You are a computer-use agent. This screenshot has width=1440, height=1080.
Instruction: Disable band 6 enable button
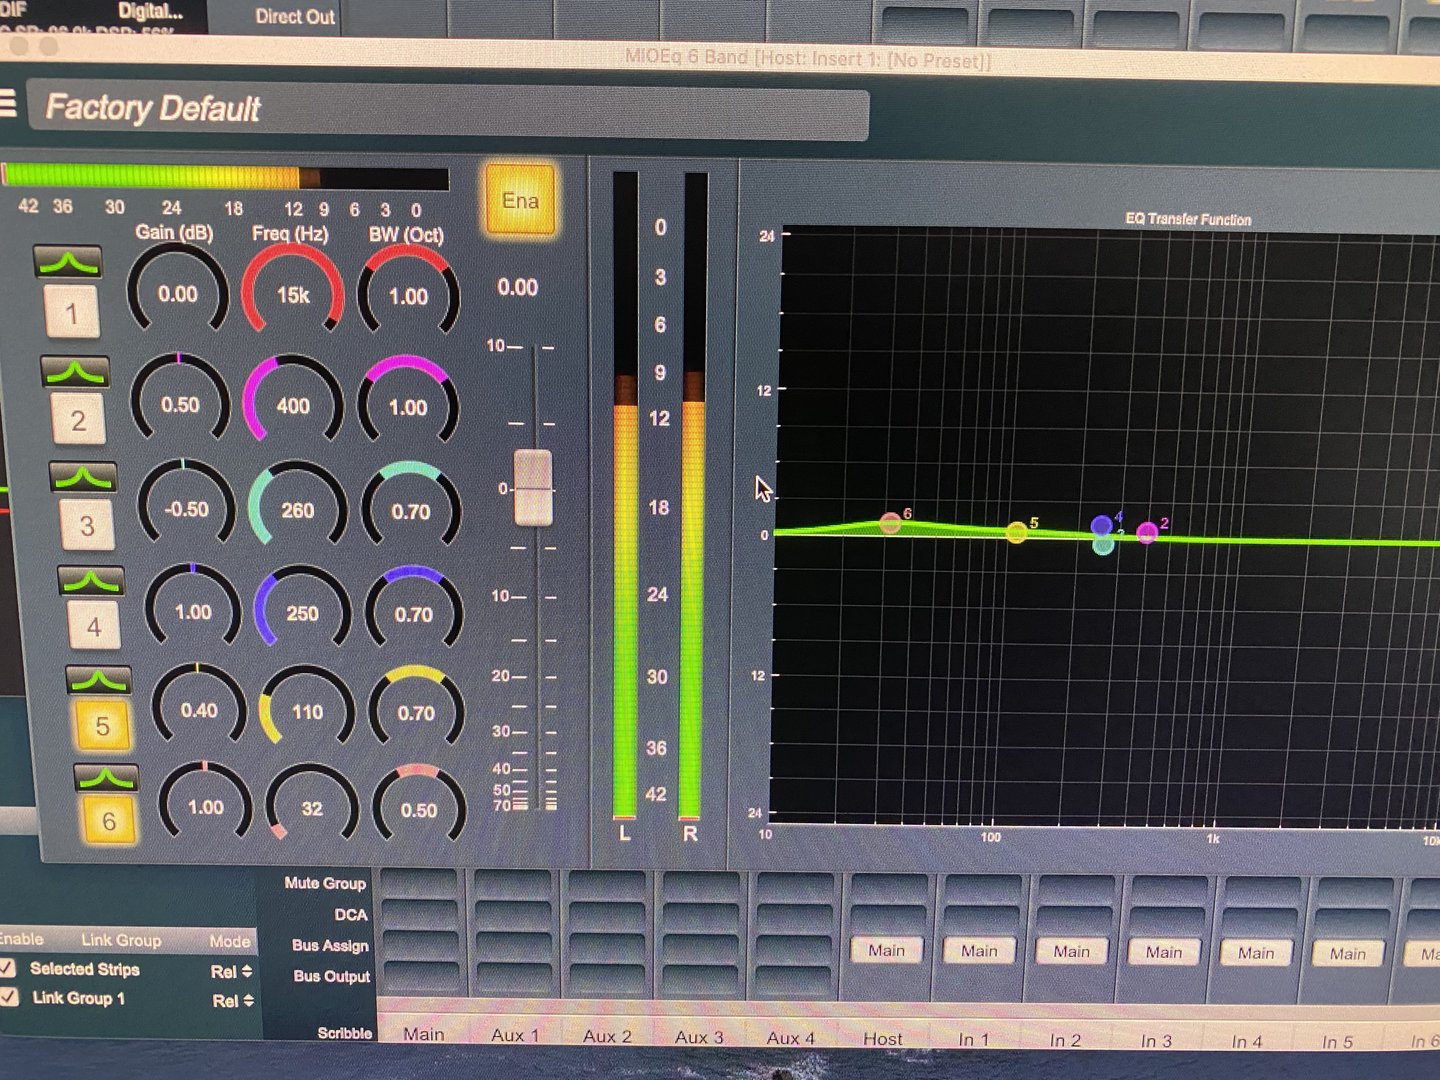point(109,821)
